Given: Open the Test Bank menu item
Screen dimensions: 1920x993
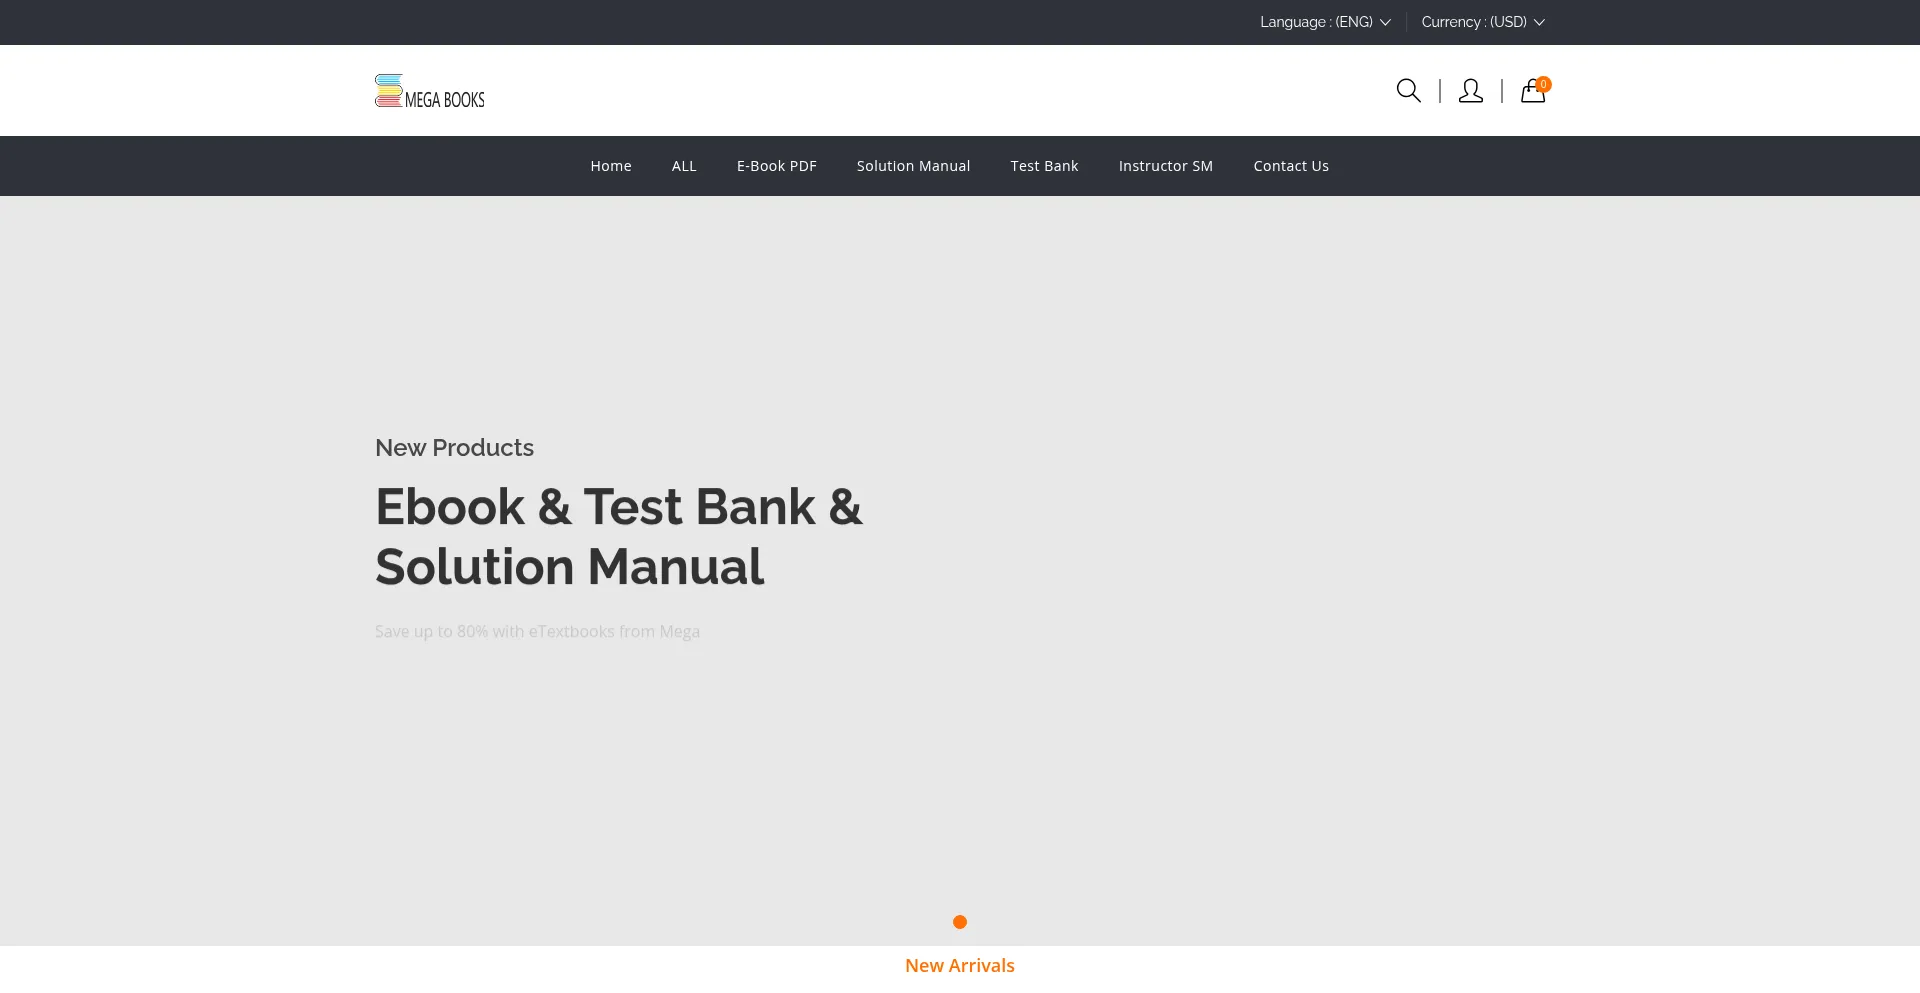Looking at the screenshot, I should point(1044,166).
